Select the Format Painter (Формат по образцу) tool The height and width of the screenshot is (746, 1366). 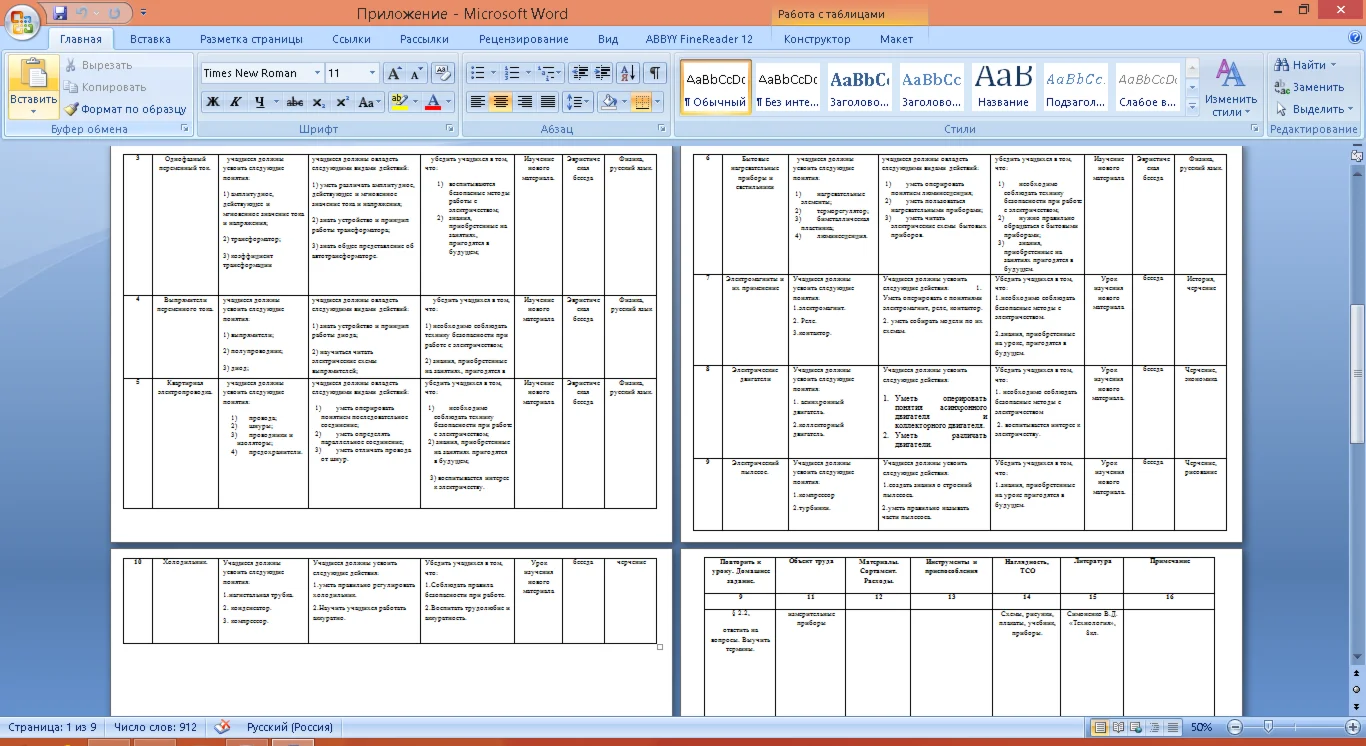pyautogui.click(x=125, y=109)
